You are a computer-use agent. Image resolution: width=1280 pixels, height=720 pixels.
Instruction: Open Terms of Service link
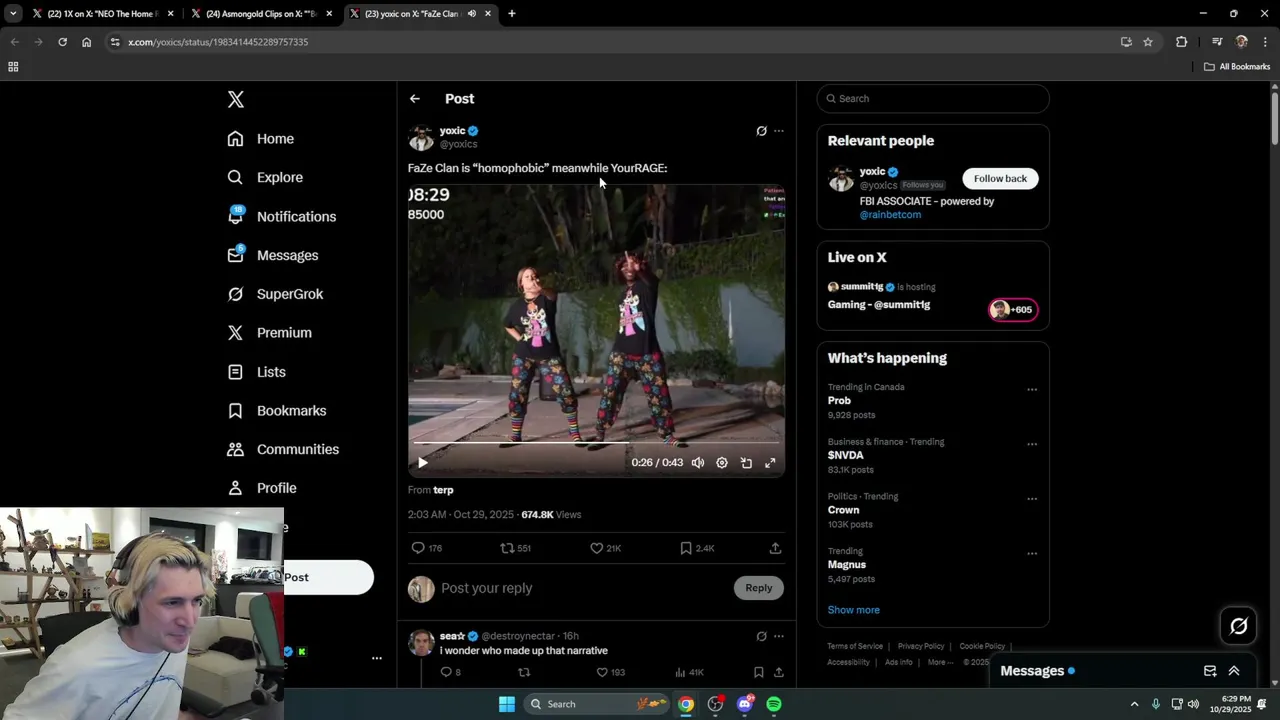pos(855,646)
